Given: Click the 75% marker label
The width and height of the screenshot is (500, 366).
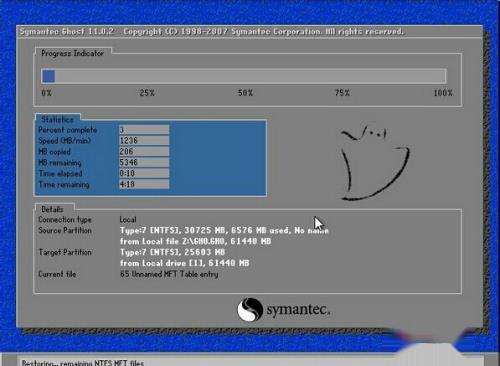Looking at the screenshot, I should 342,93.
